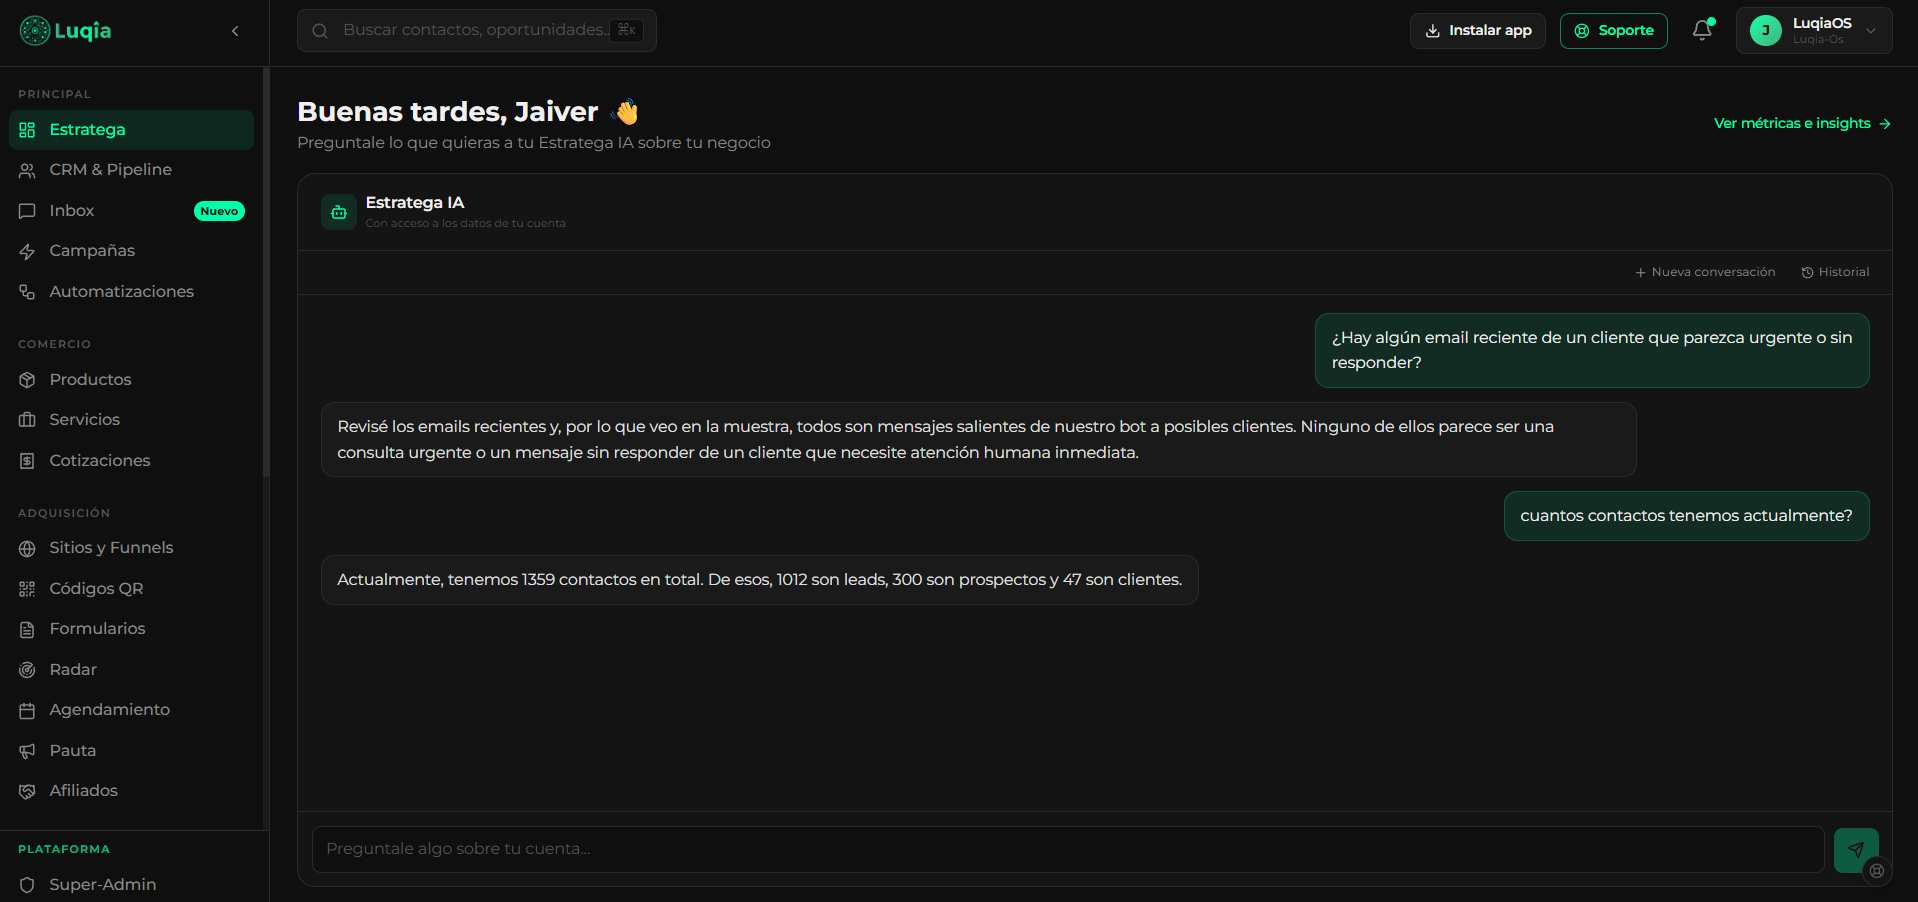
Task: Open the Inbox chat icon
Action: (27, 211)
